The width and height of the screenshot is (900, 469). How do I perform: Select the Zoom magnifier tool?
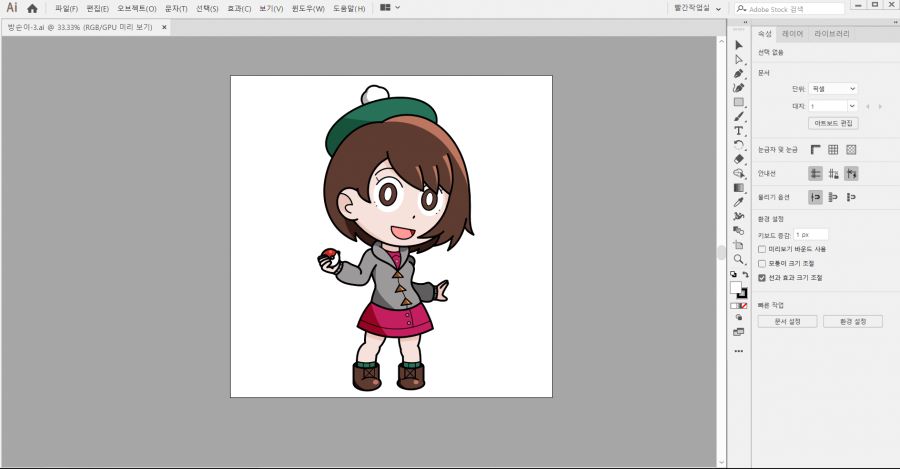(739, 258)
